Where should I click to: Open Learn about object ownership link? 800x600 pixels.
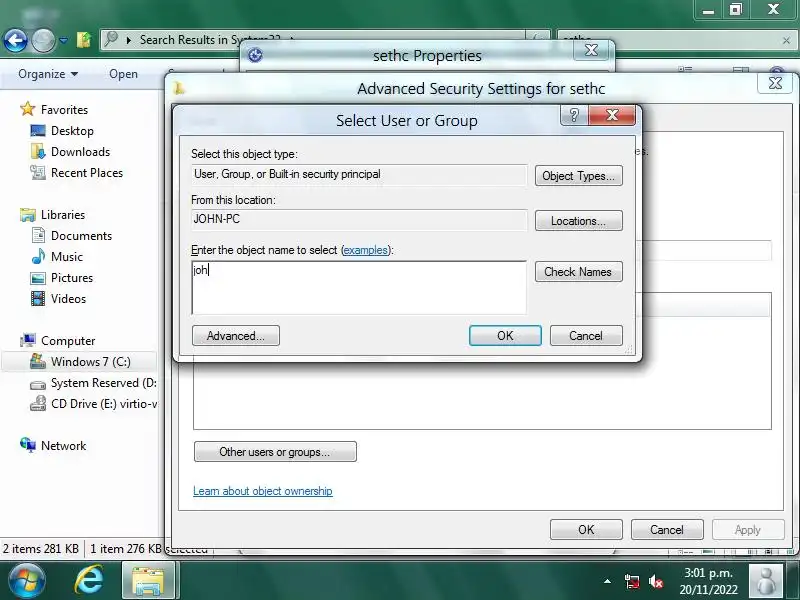263,491
